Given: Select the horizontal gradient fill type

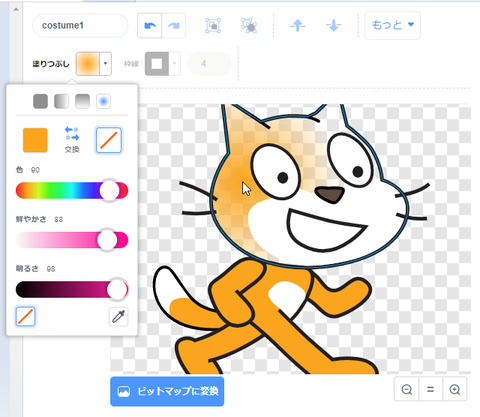Looking at the screenshot, I should click(61, 101).
